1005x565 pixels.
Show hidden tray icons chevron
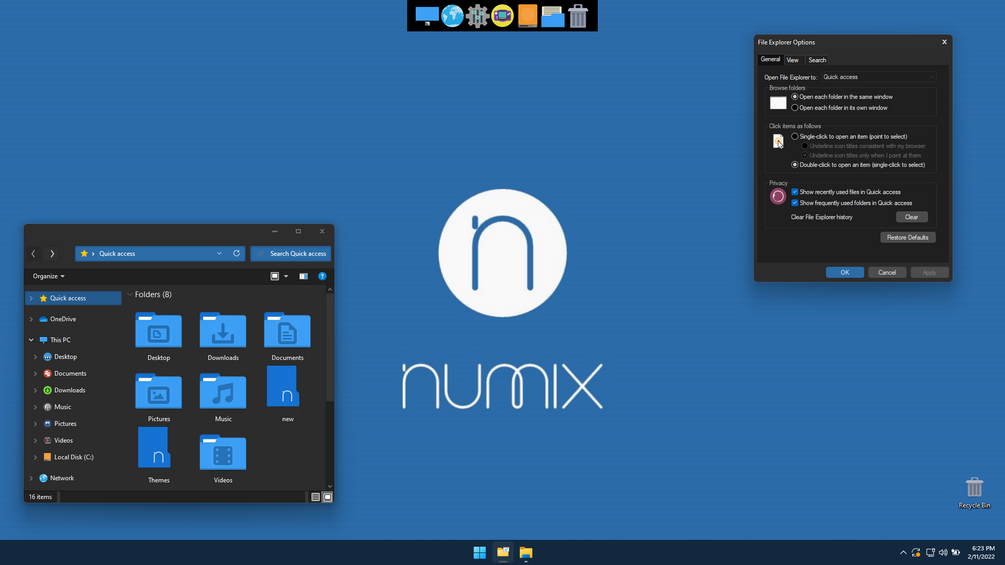pos(903,552)
